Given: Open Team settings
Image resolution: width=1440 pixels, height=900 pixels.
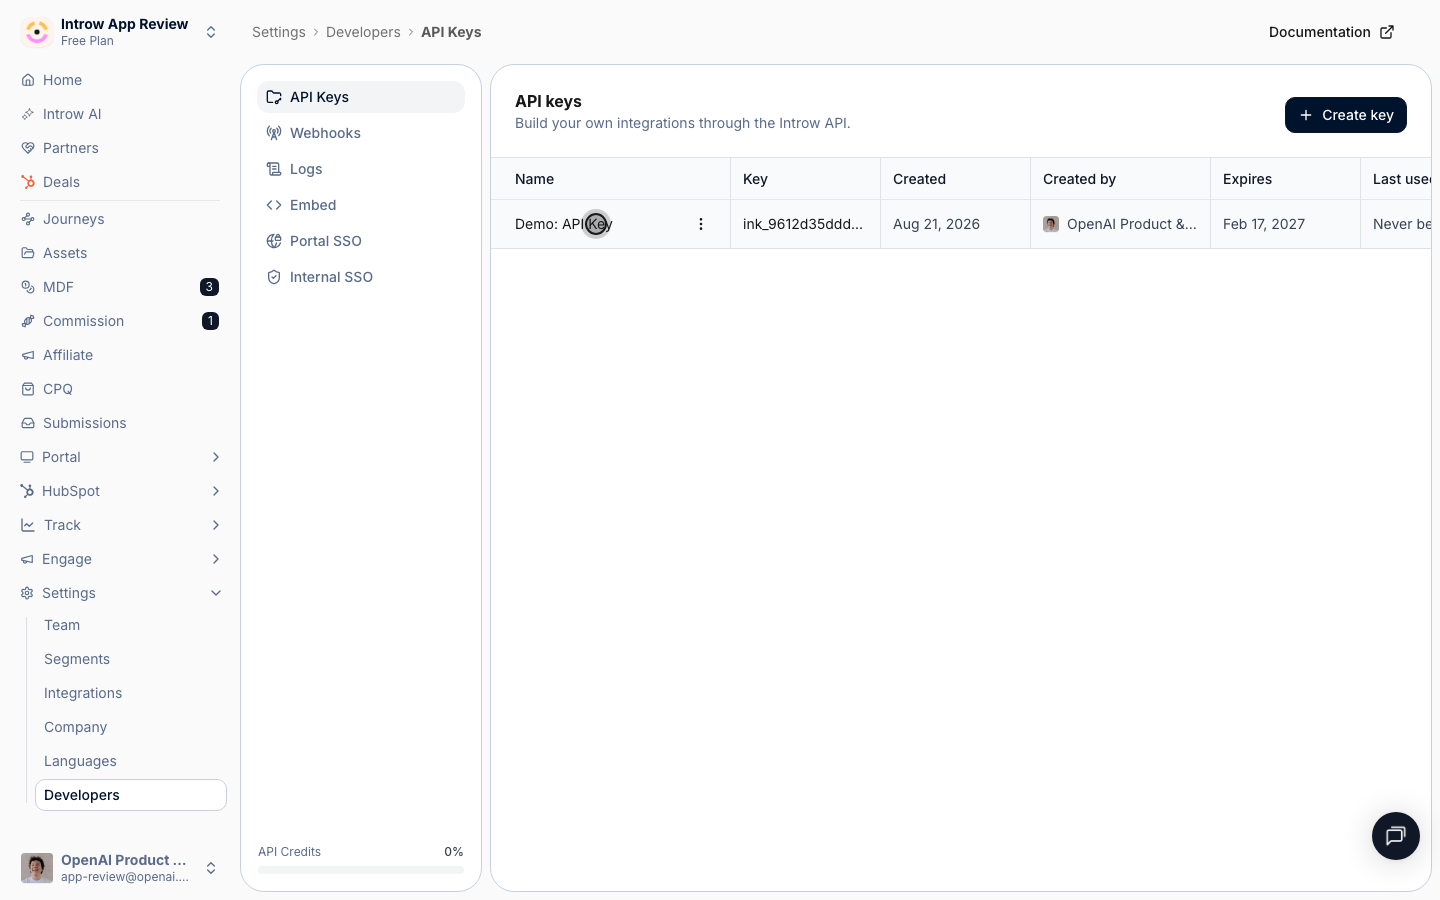Looking at the screenshot, I should point(131,625).
